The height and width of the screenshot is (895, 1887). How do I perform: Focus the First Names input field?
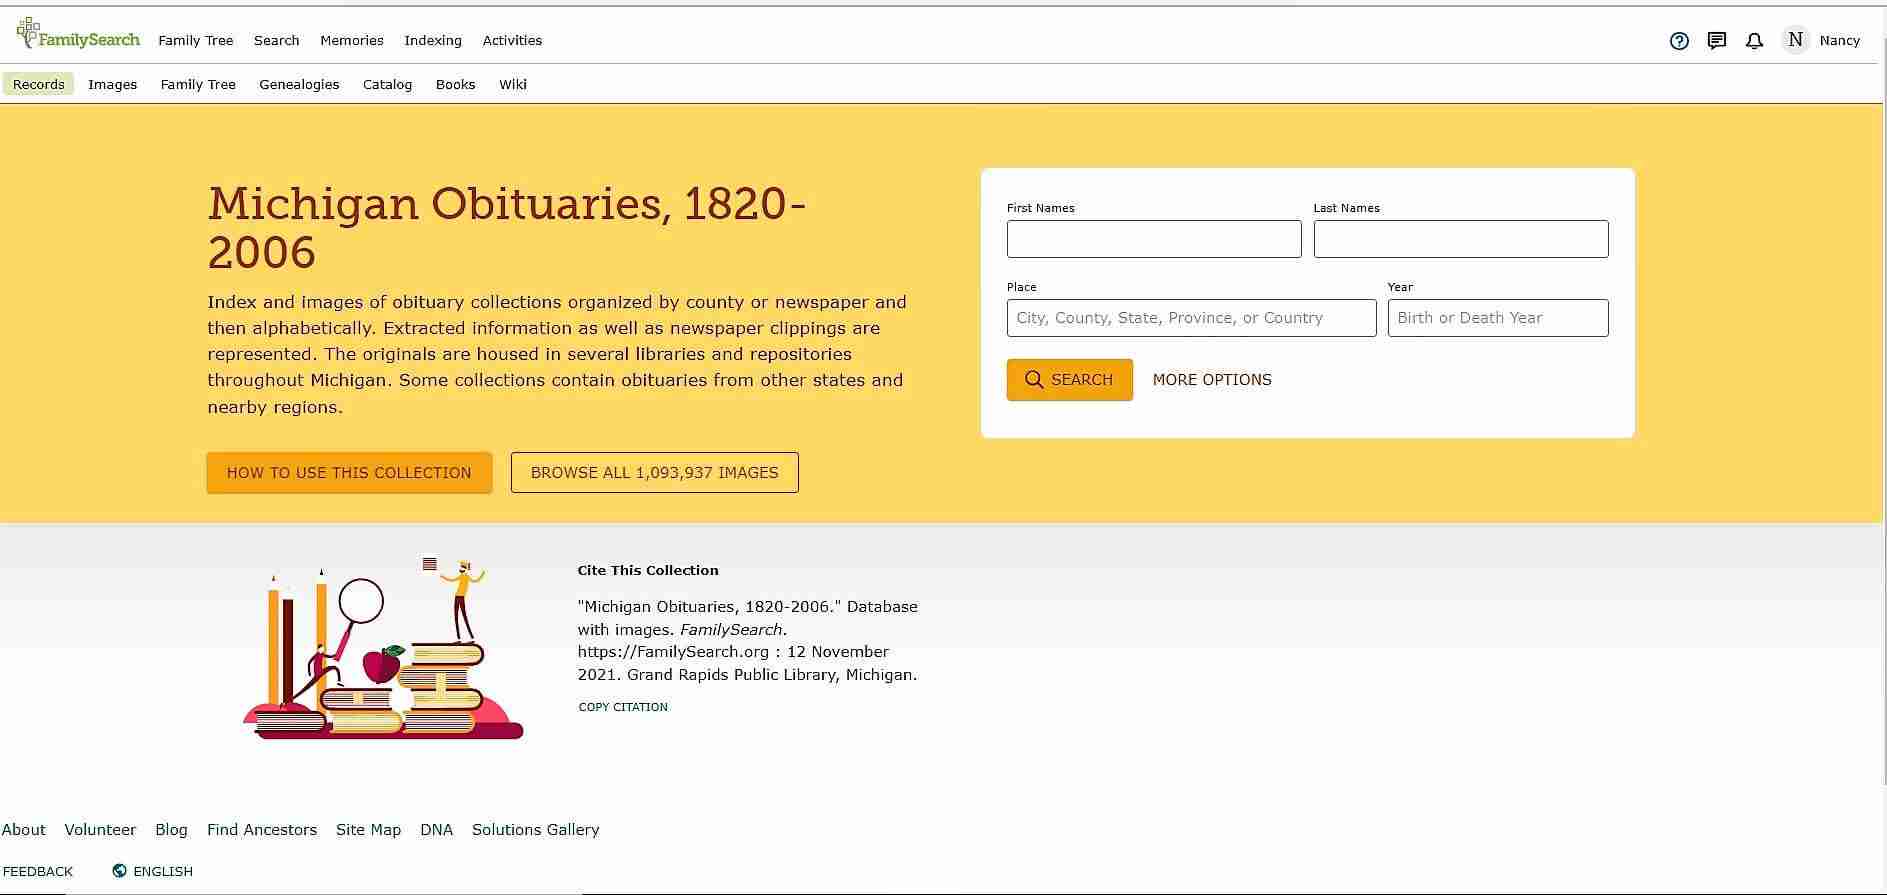(1153, 239)
